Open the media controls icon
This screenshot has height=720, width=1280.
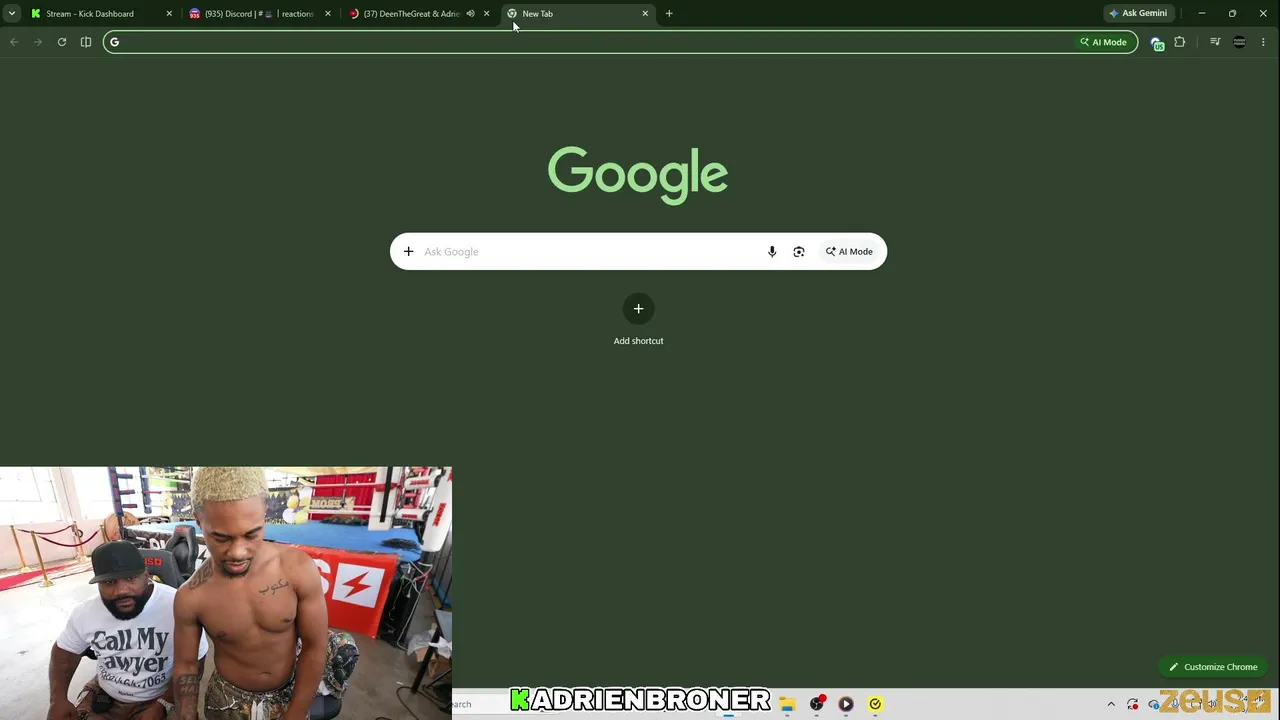point(1215,42)
